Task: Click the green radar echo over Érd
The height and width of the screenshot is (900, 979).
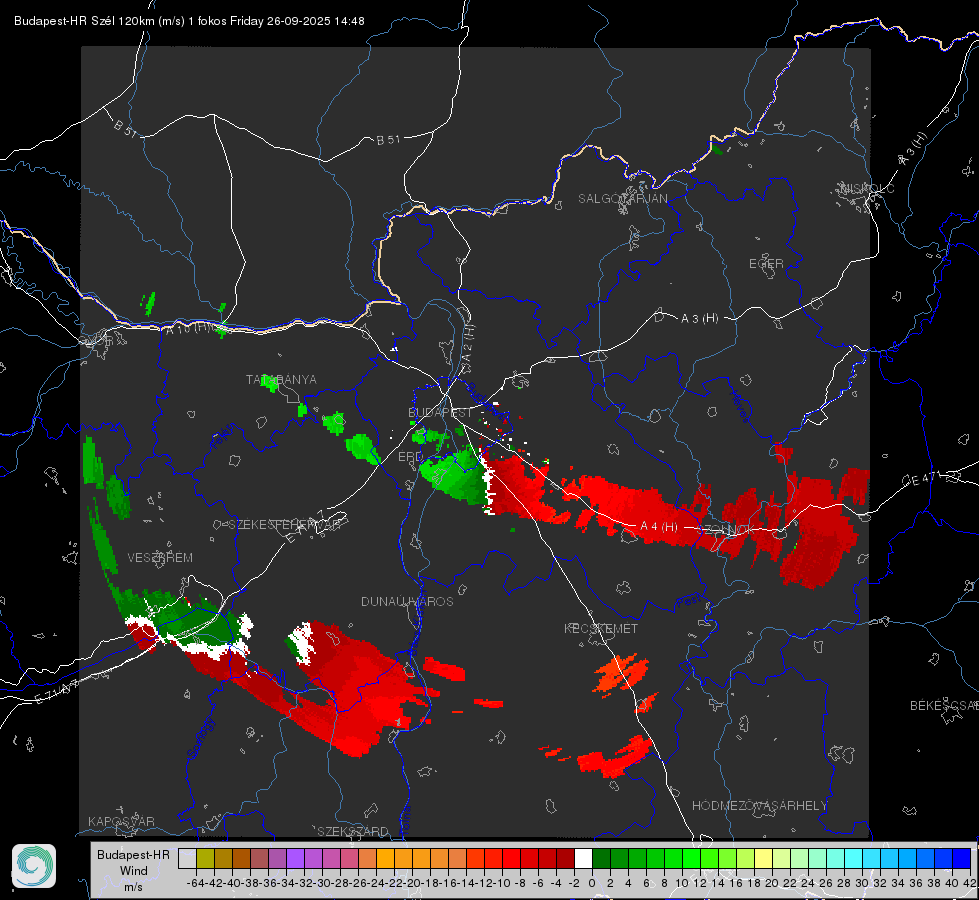Action: click(x=455, y=478)
